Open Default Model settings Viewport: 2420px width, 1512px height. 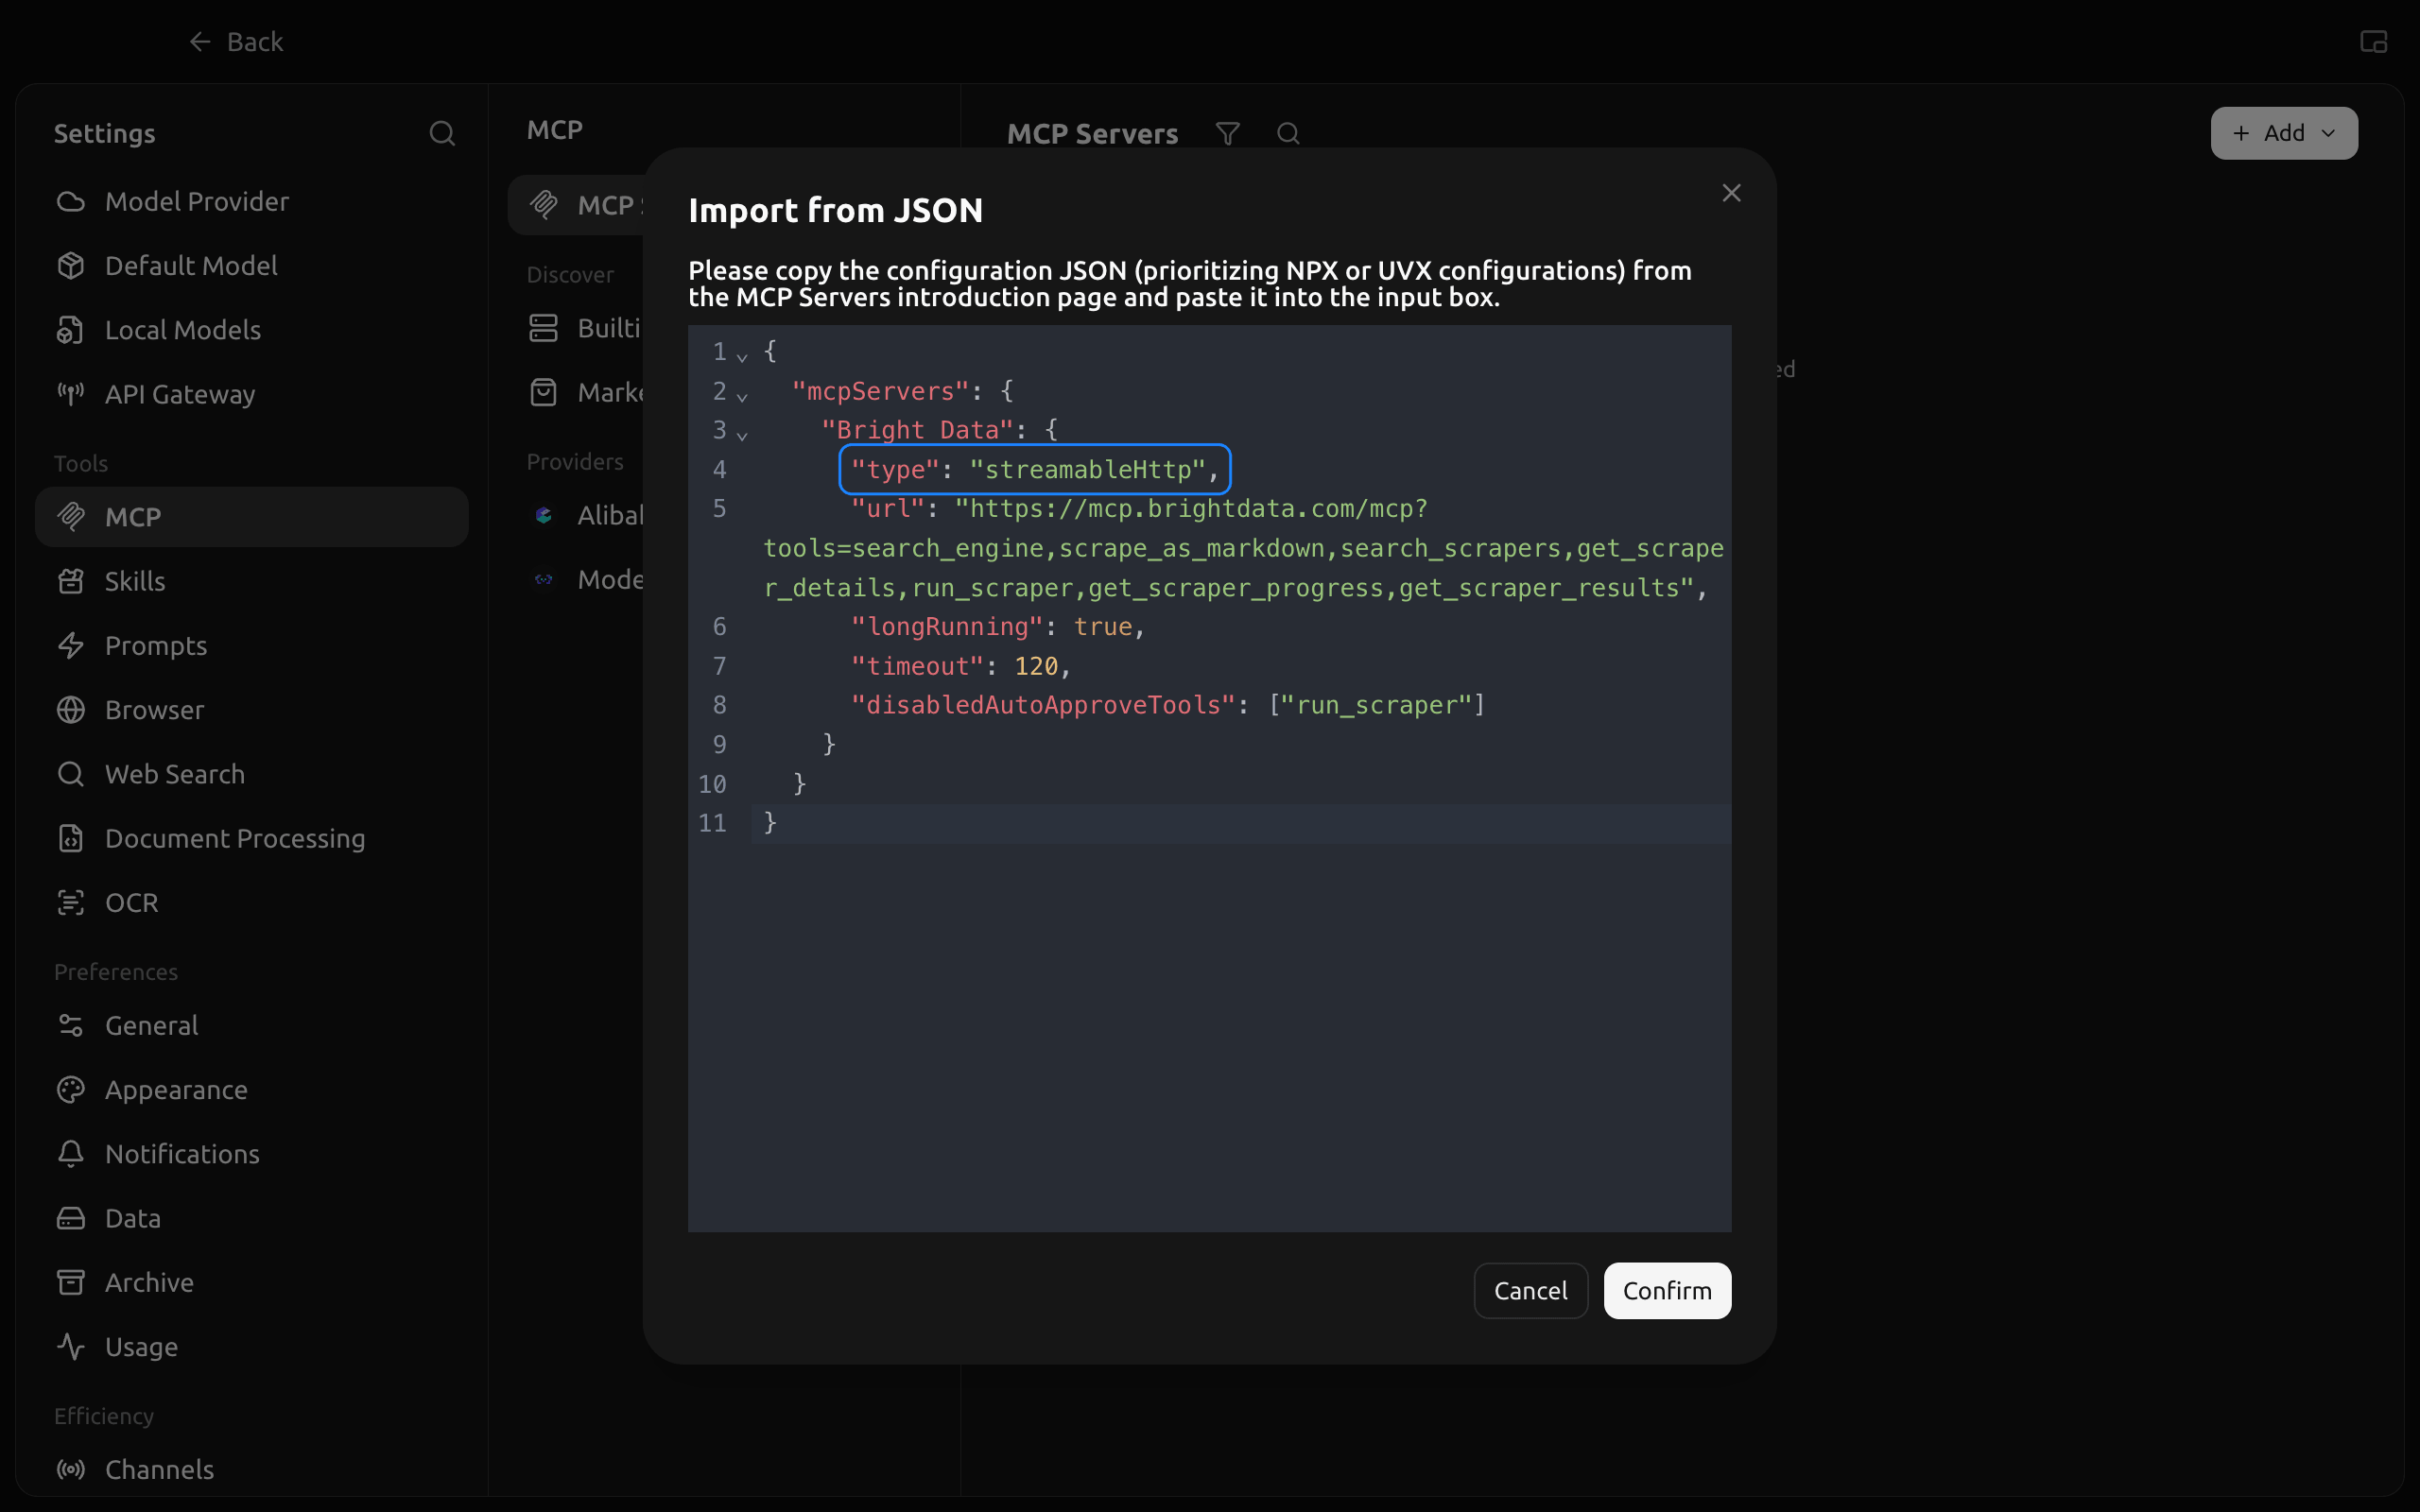point(252,266)
